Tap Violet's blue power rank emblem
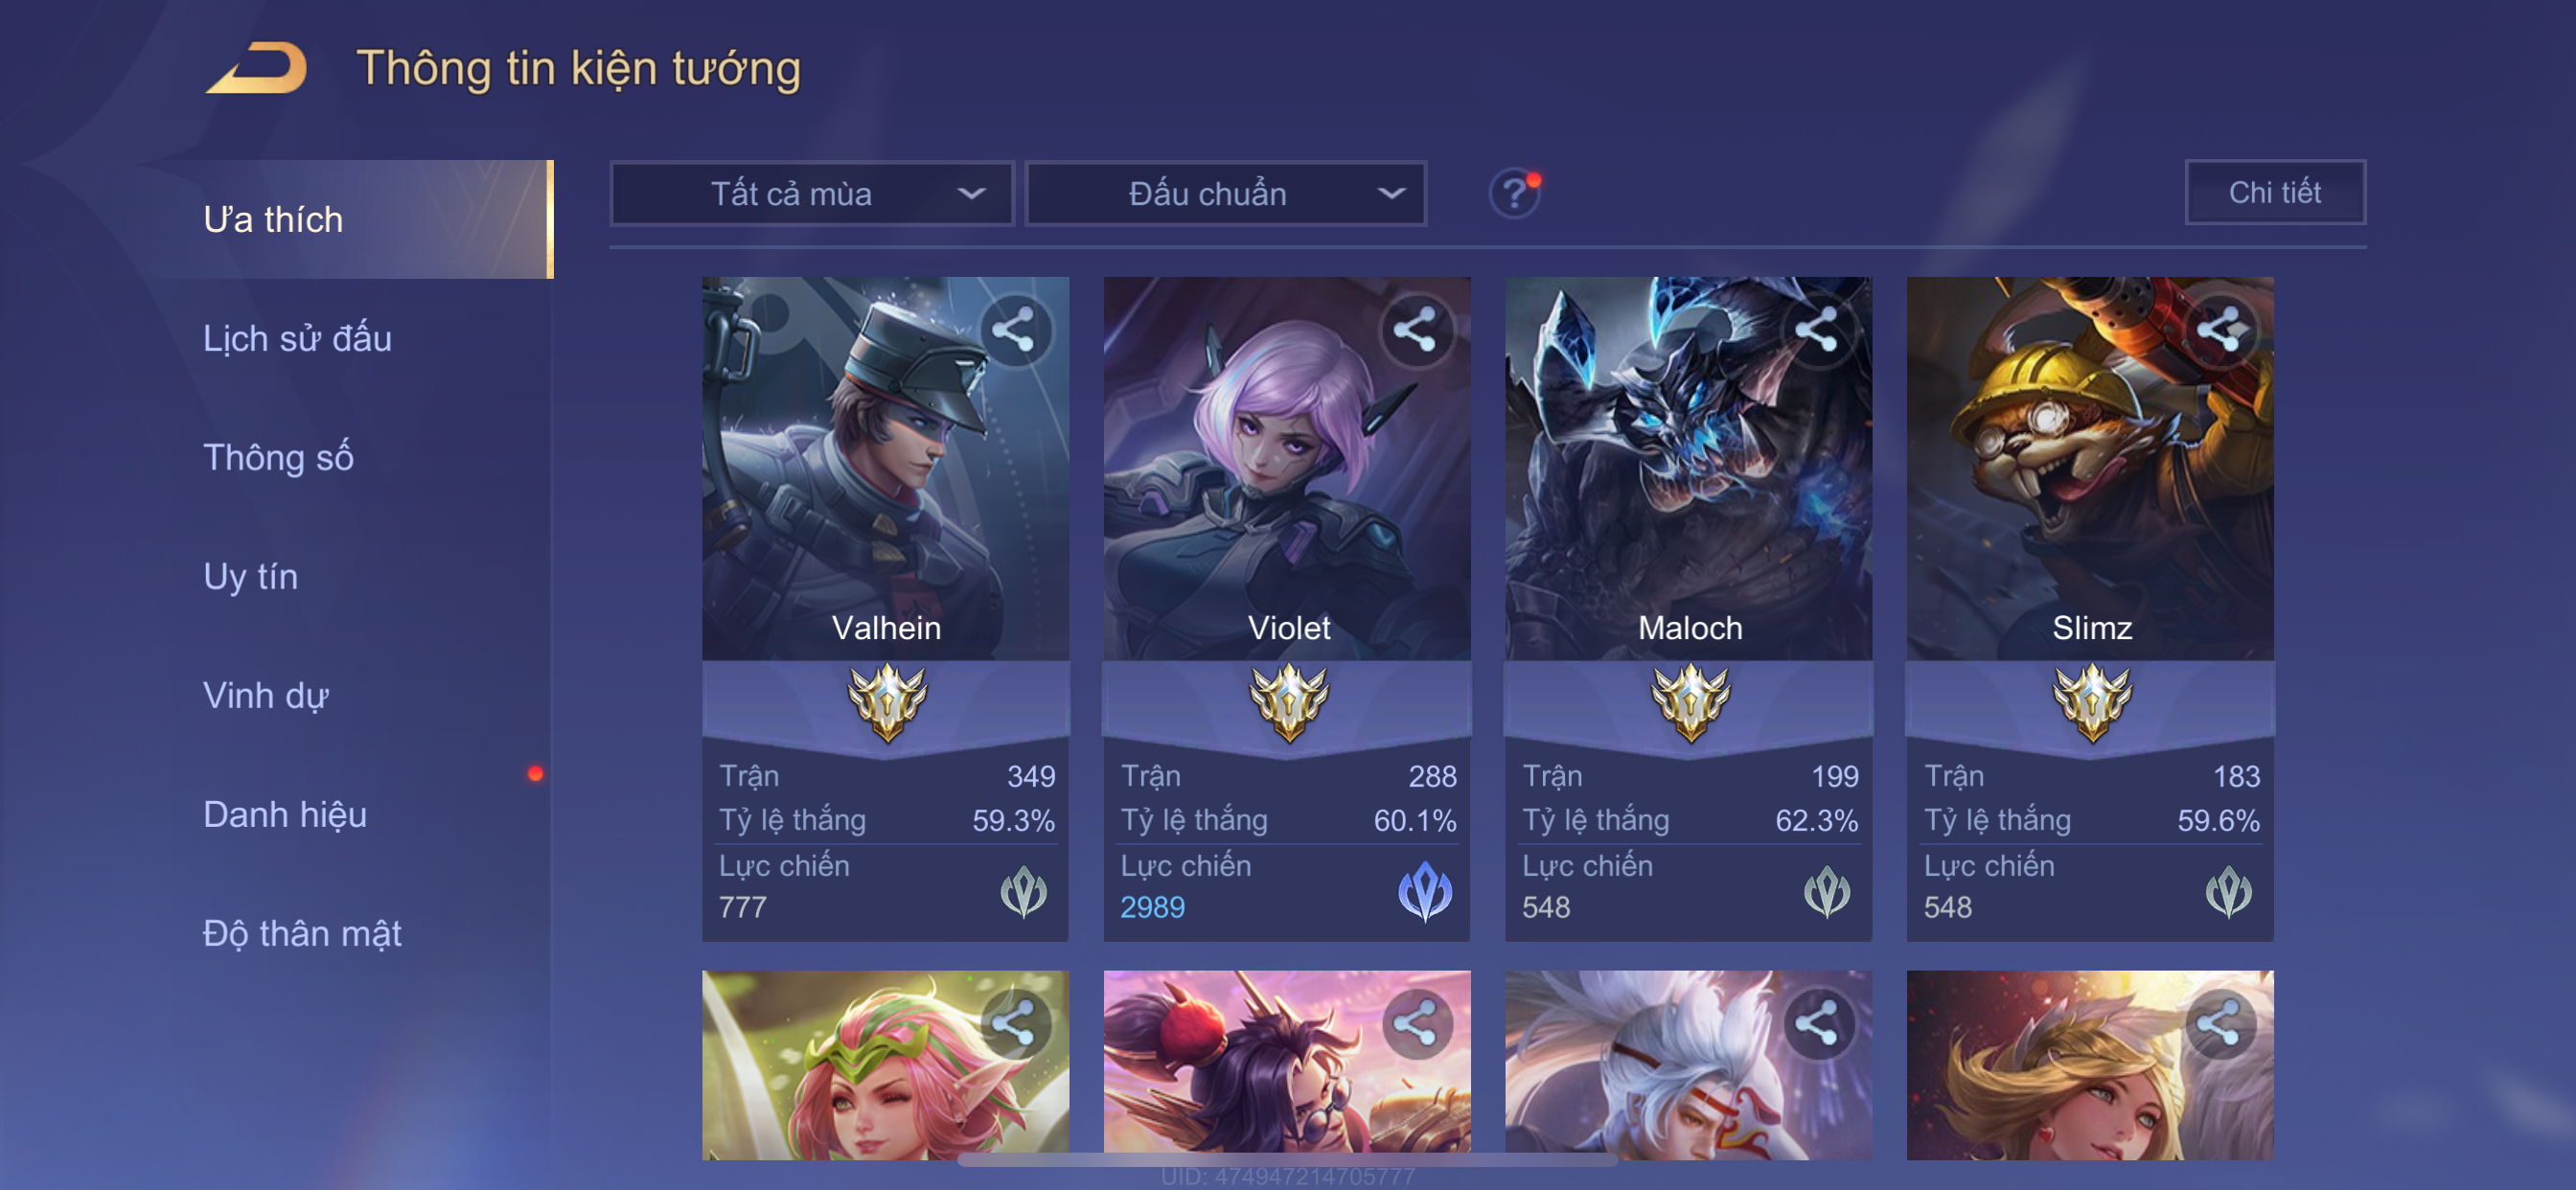This screenshot has height=1190, width=2576. [1425, 891]
